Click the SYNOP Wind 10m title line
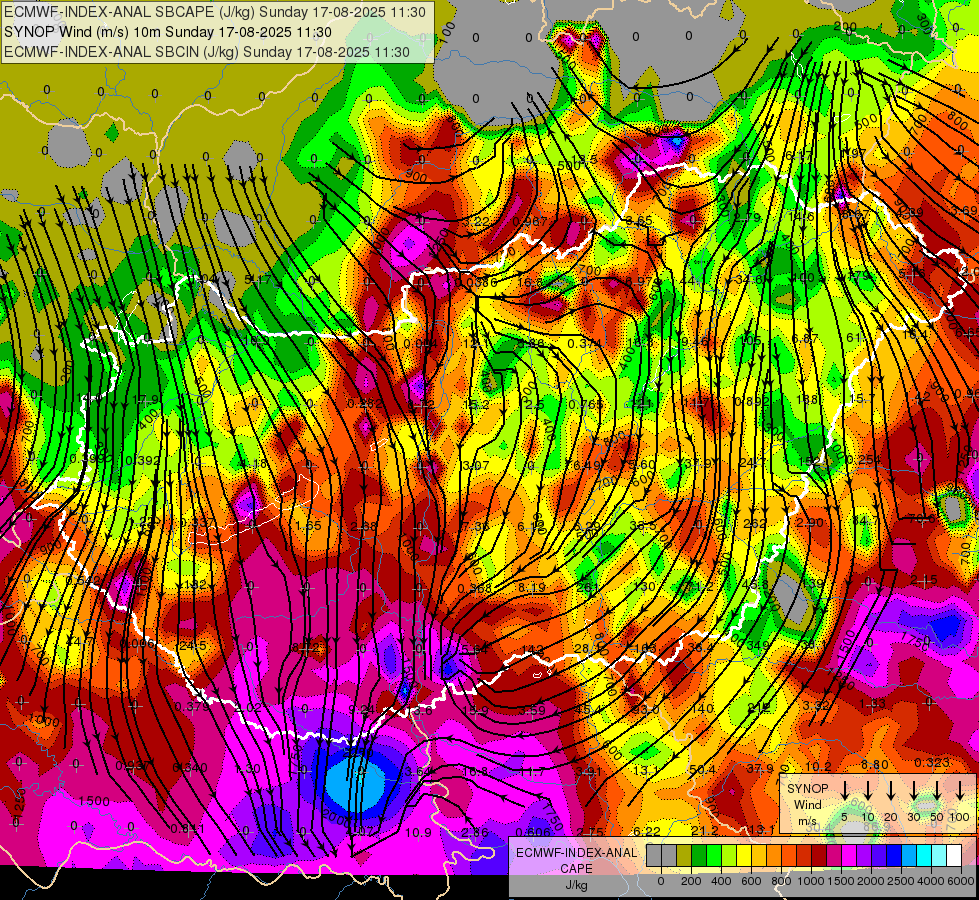The image size is (979, 900). click(167, 32)
